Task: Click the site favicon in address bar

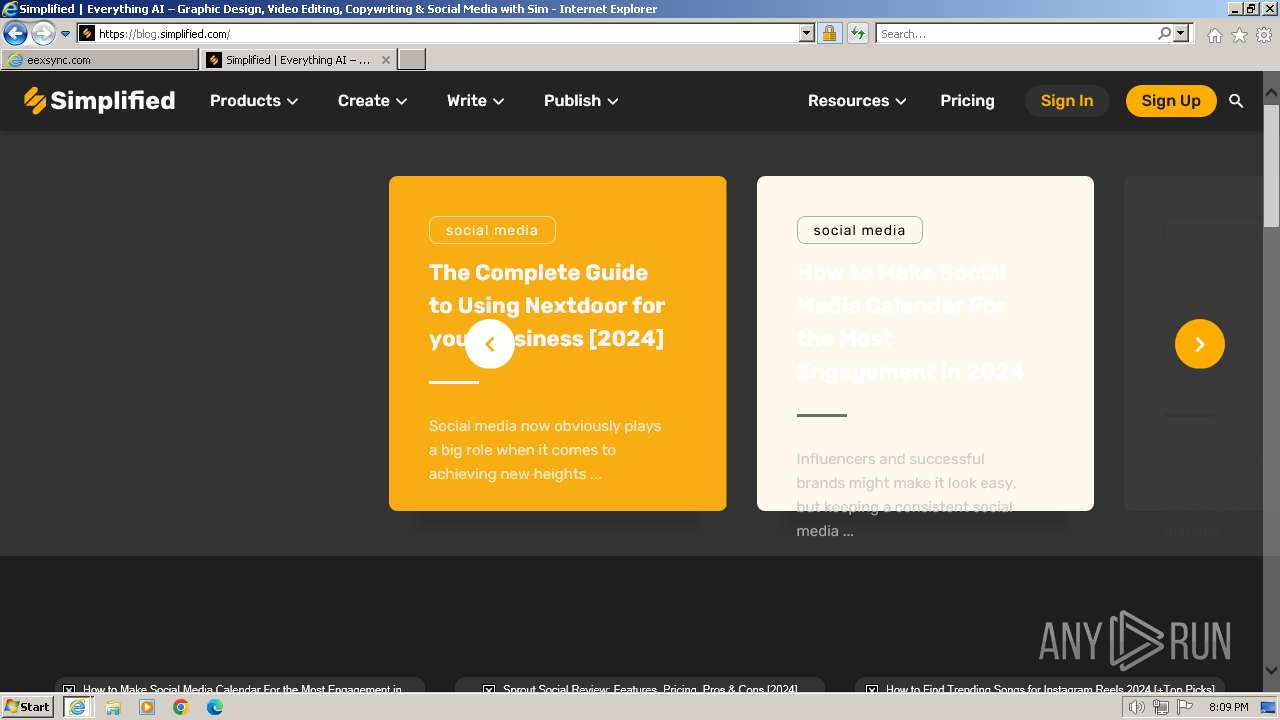Action: click(x=87, y=33)
